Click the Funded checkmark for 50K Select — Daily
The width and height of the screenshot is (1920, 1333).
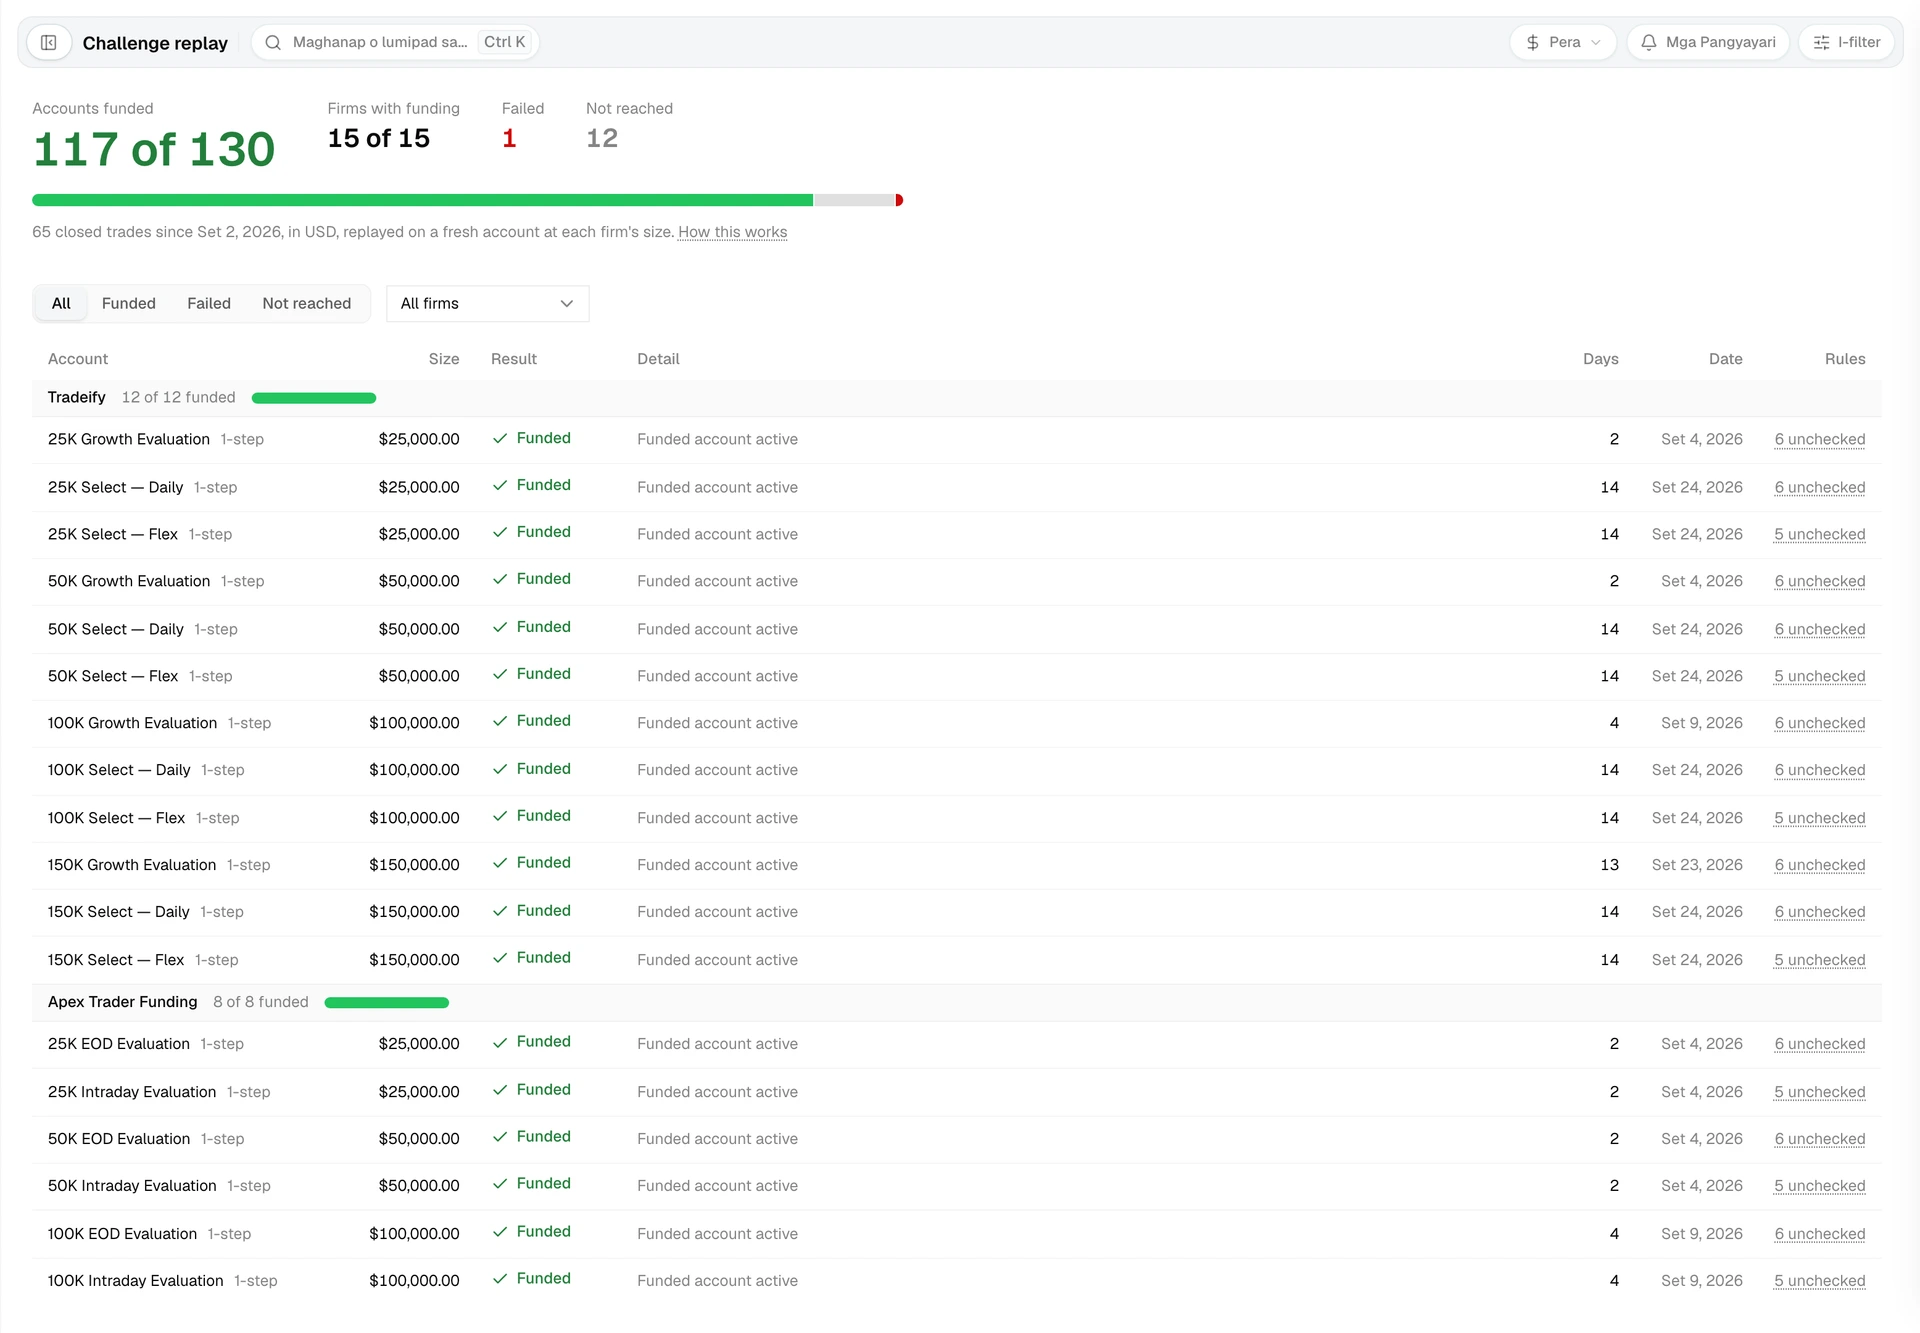click(500, 628)
